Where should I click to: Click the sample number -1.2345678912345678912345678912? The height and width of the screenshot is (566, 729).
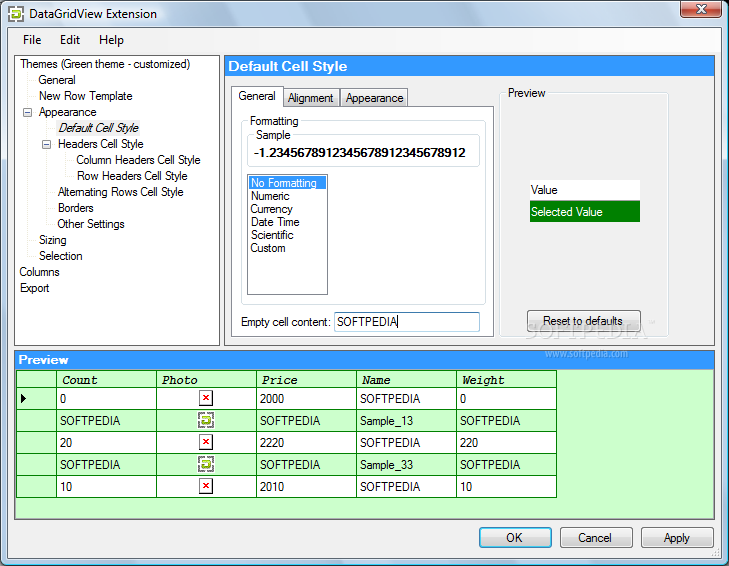(359, 153)
